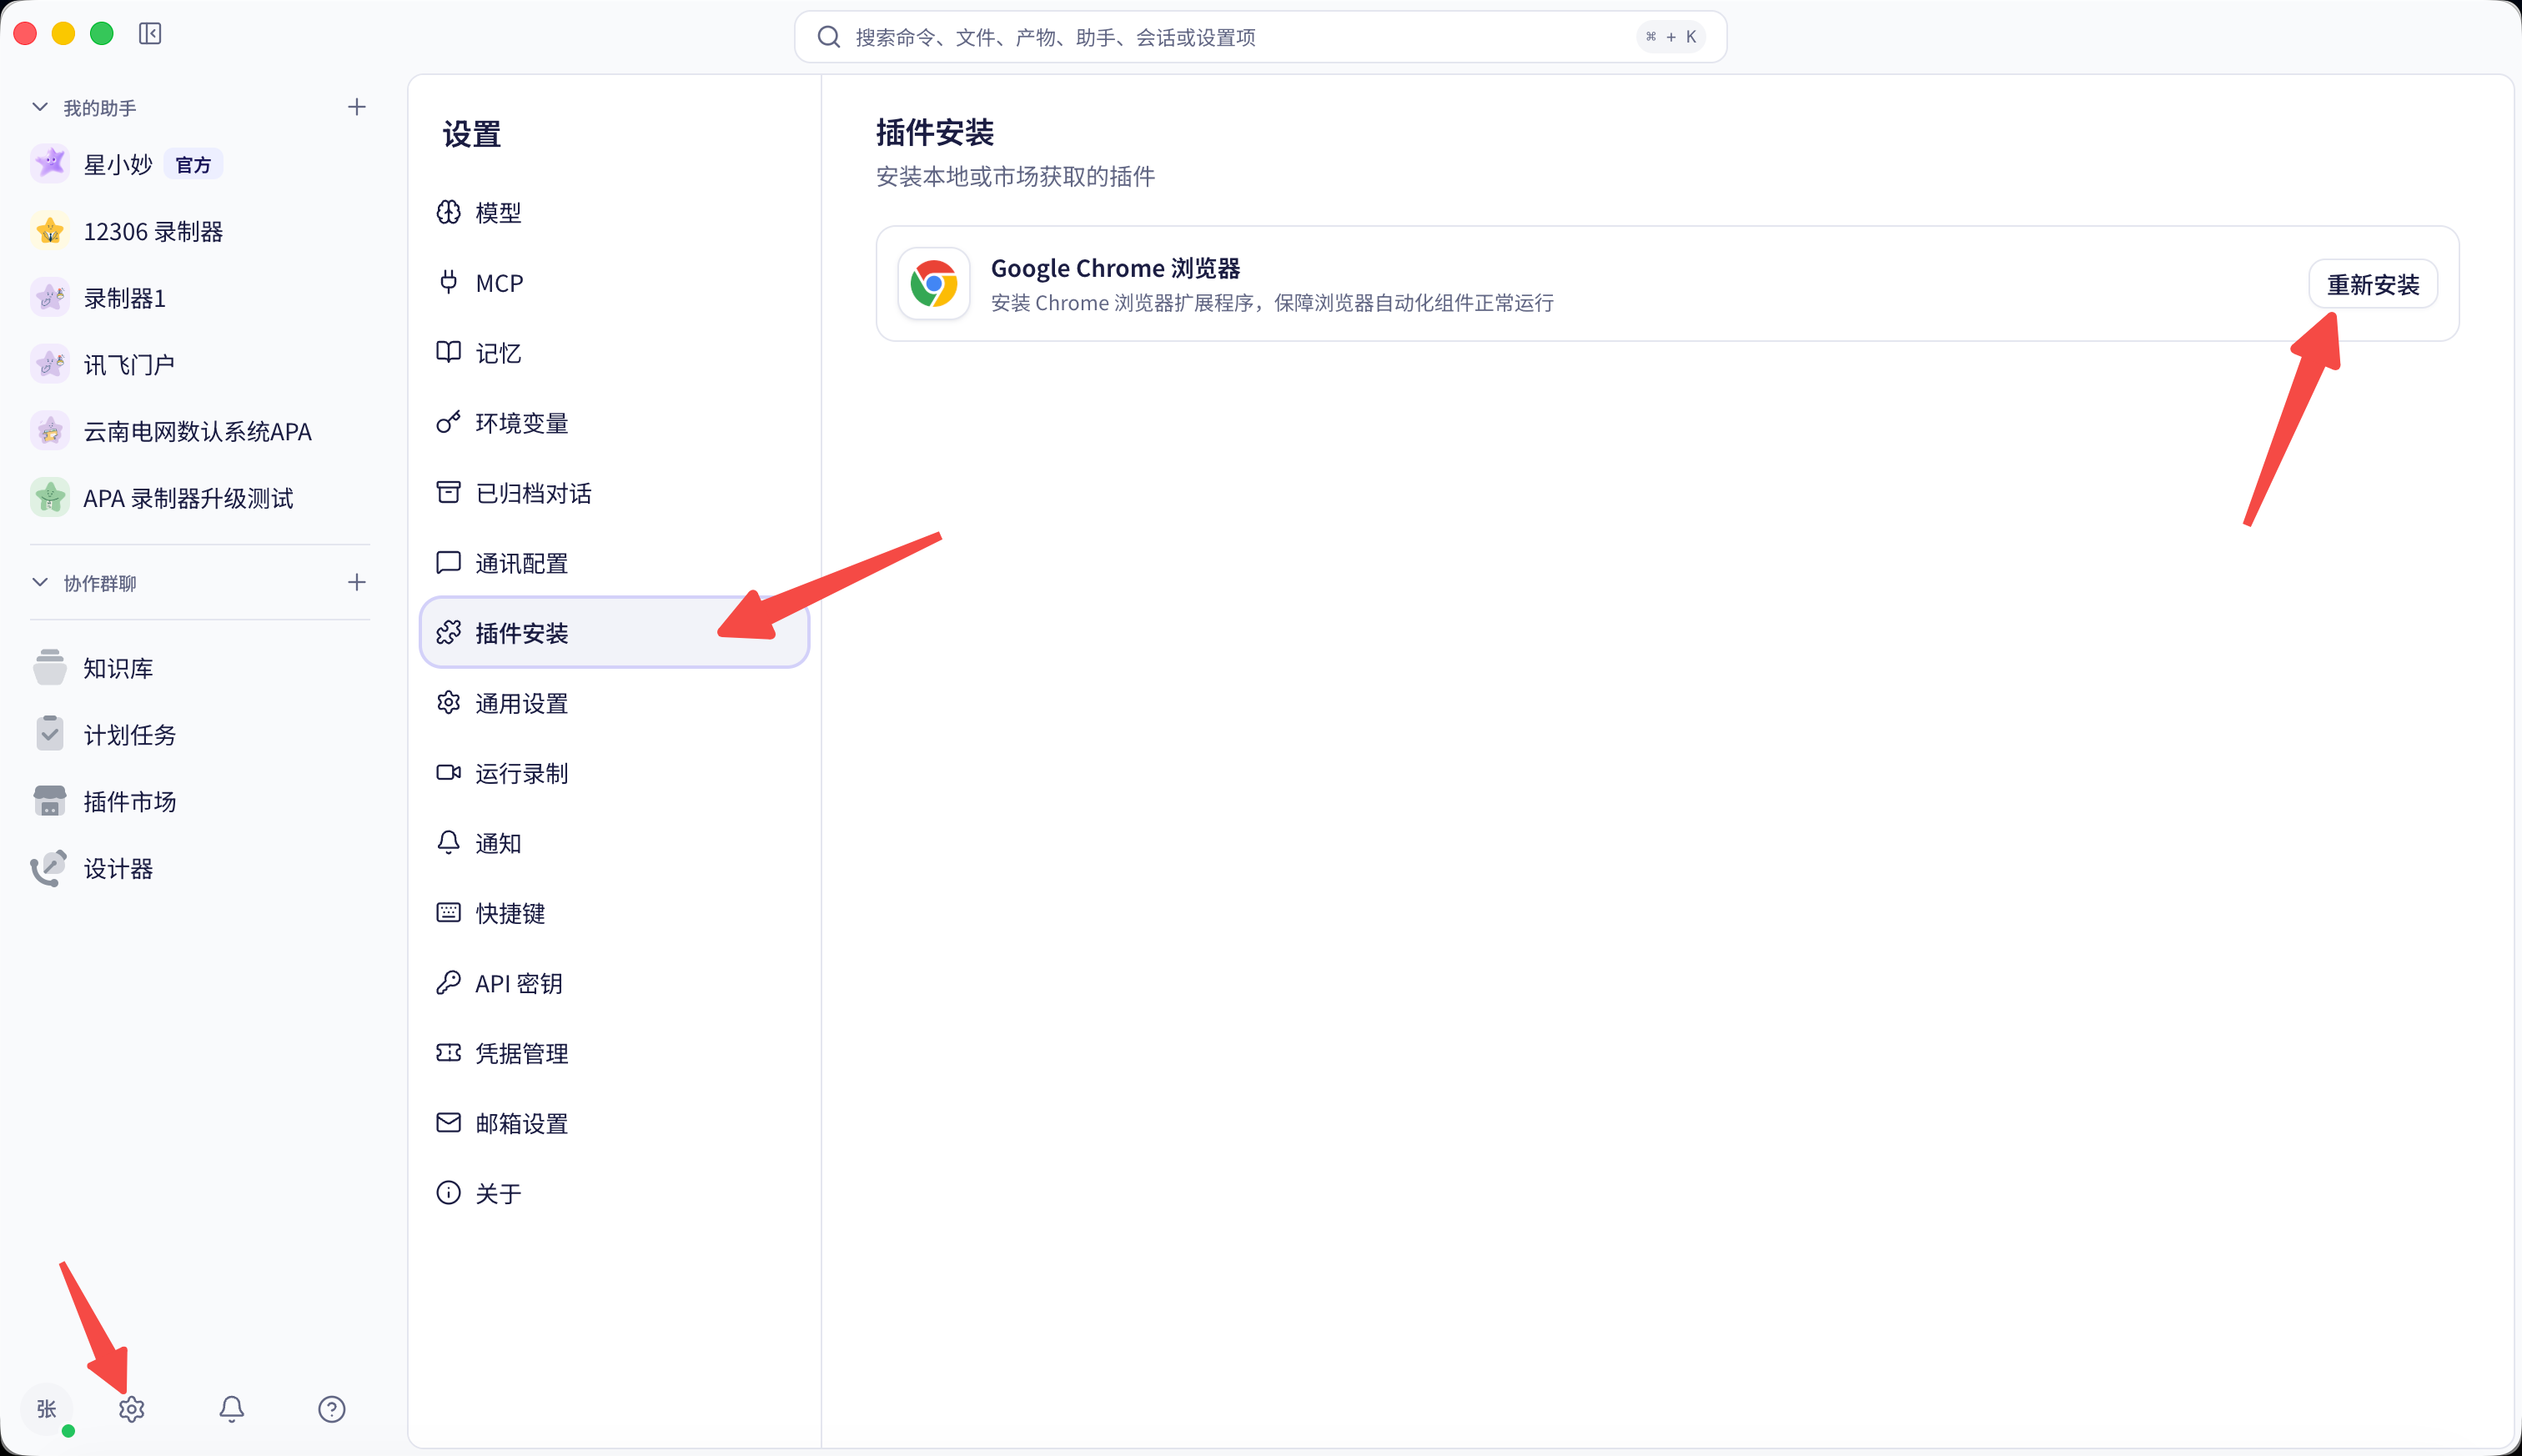Open notifications bell in bottom bar
This screenshot has height=1456, width=2522.
231,1408
